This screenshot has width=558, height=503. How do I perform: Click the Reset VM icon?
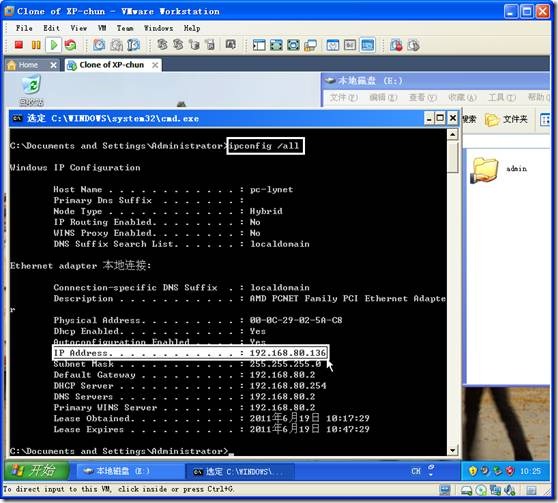pos(70,45)
